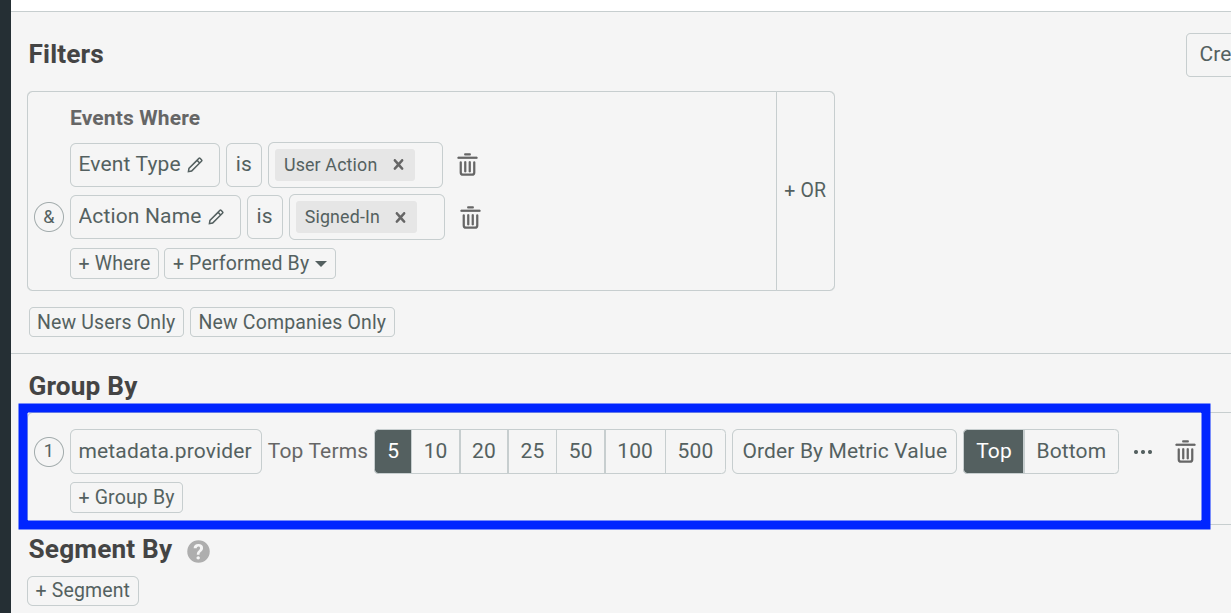
Task: Enable the New Companies Only filter
Action: [x=292, y=321]
